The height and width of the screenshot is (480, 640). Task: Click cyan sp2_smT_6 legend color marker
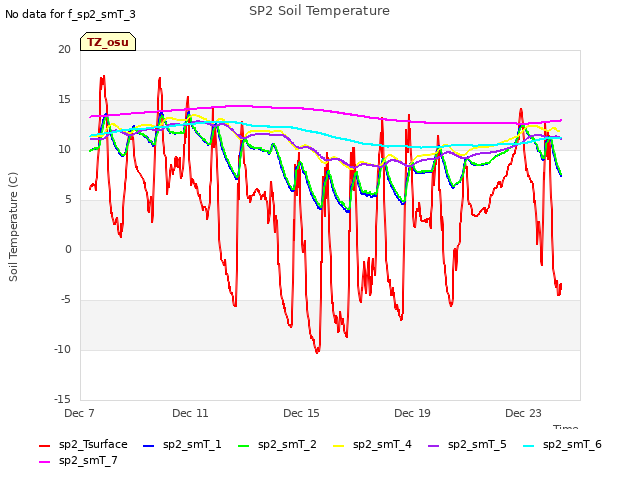(x=529, y=446)
